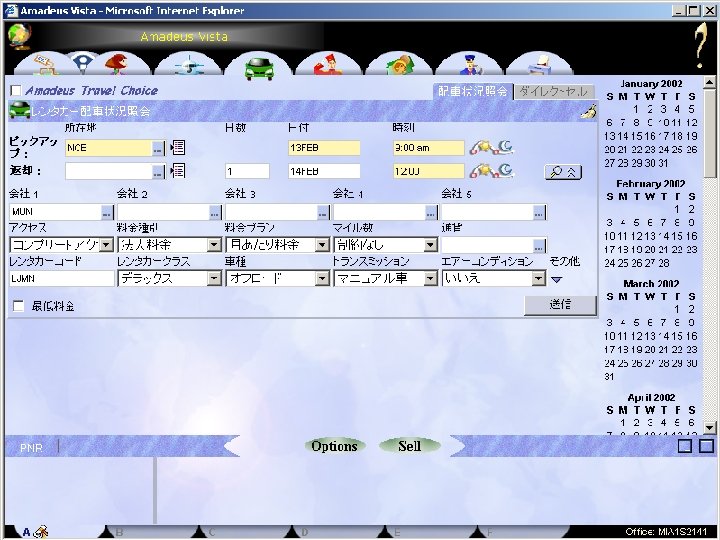The height and width of the screenshot is (540, 720).
Task: Click the 日数 field containing 1
Action: click(248, 171)
